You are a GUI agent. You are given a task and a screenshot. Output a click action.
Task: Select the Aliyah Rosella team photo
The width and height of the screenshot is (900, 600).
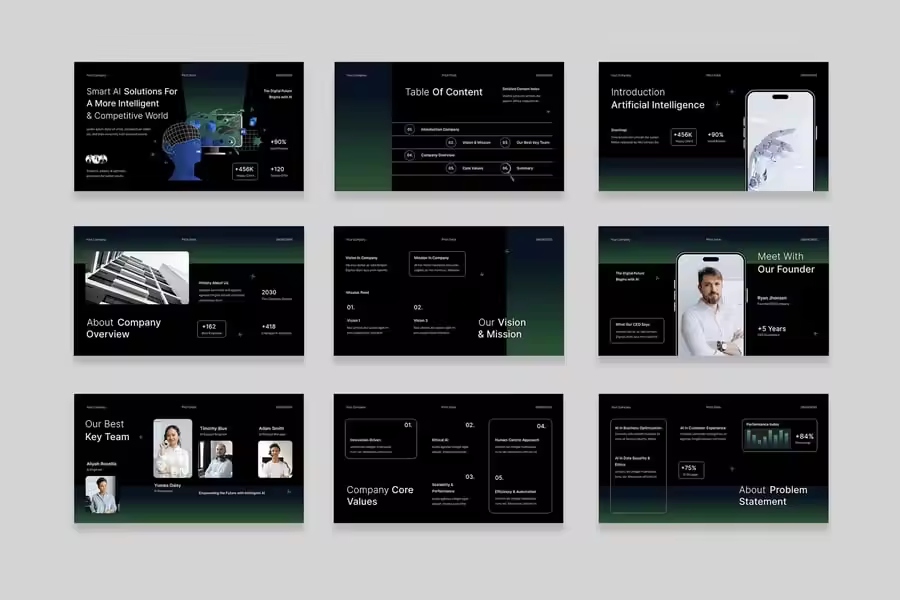click(102, 494)
